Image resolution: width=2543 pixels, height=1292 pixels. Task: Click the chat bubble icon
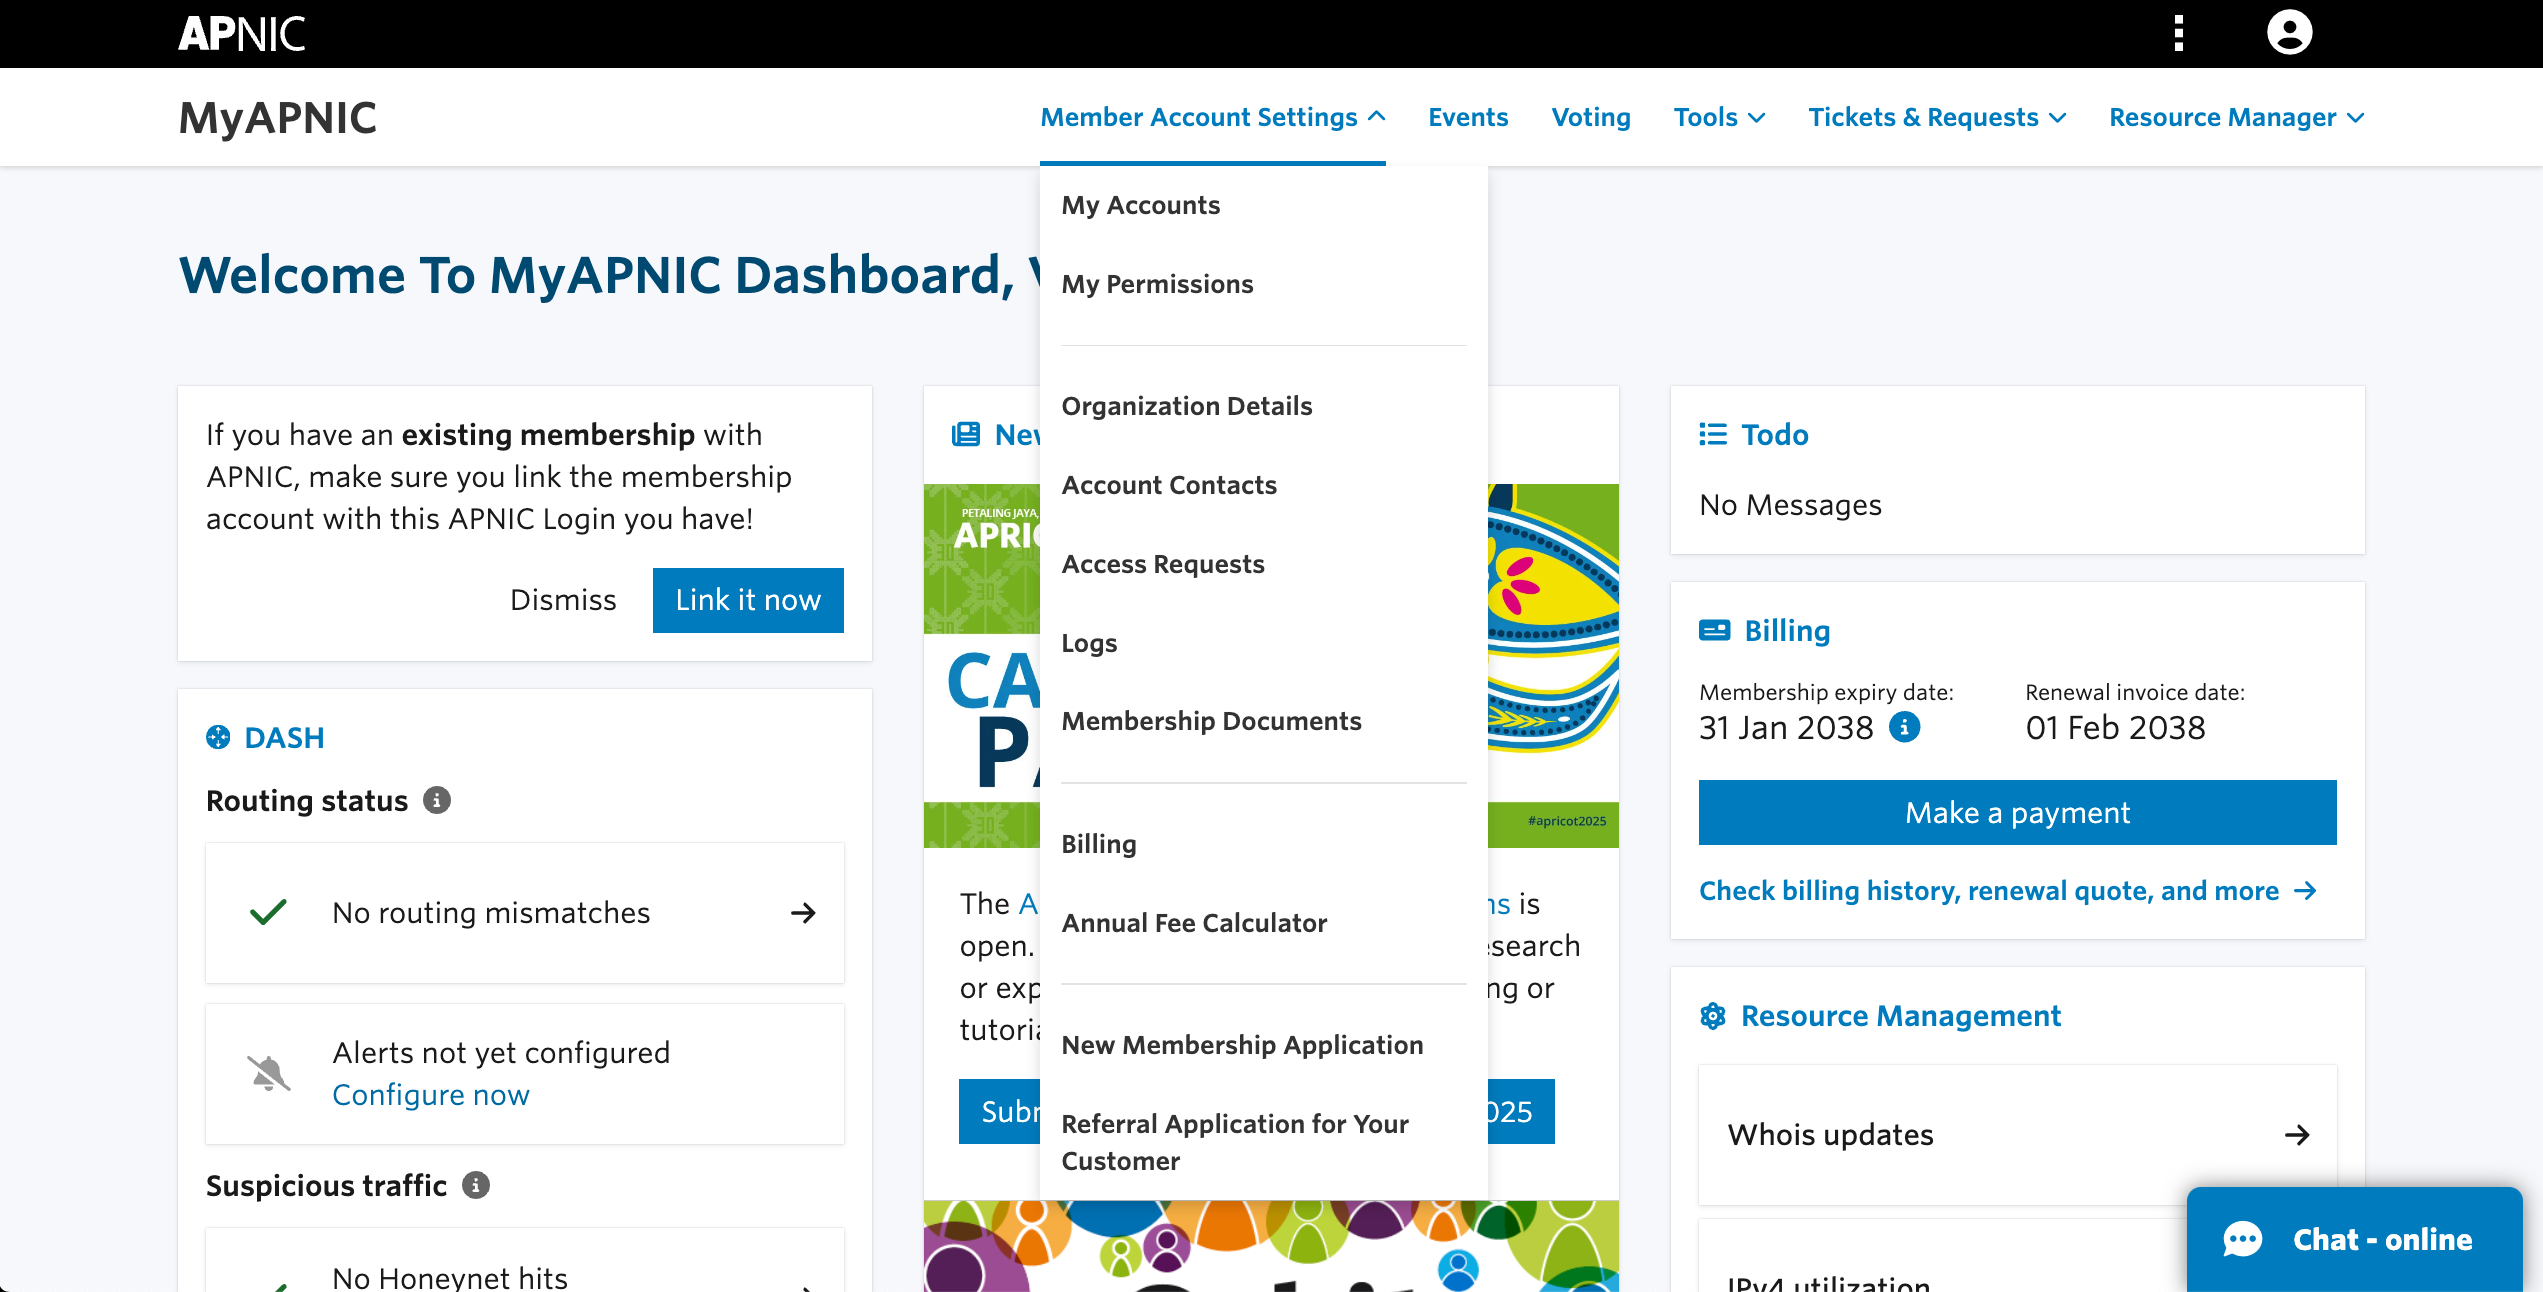(2242, 1240)
